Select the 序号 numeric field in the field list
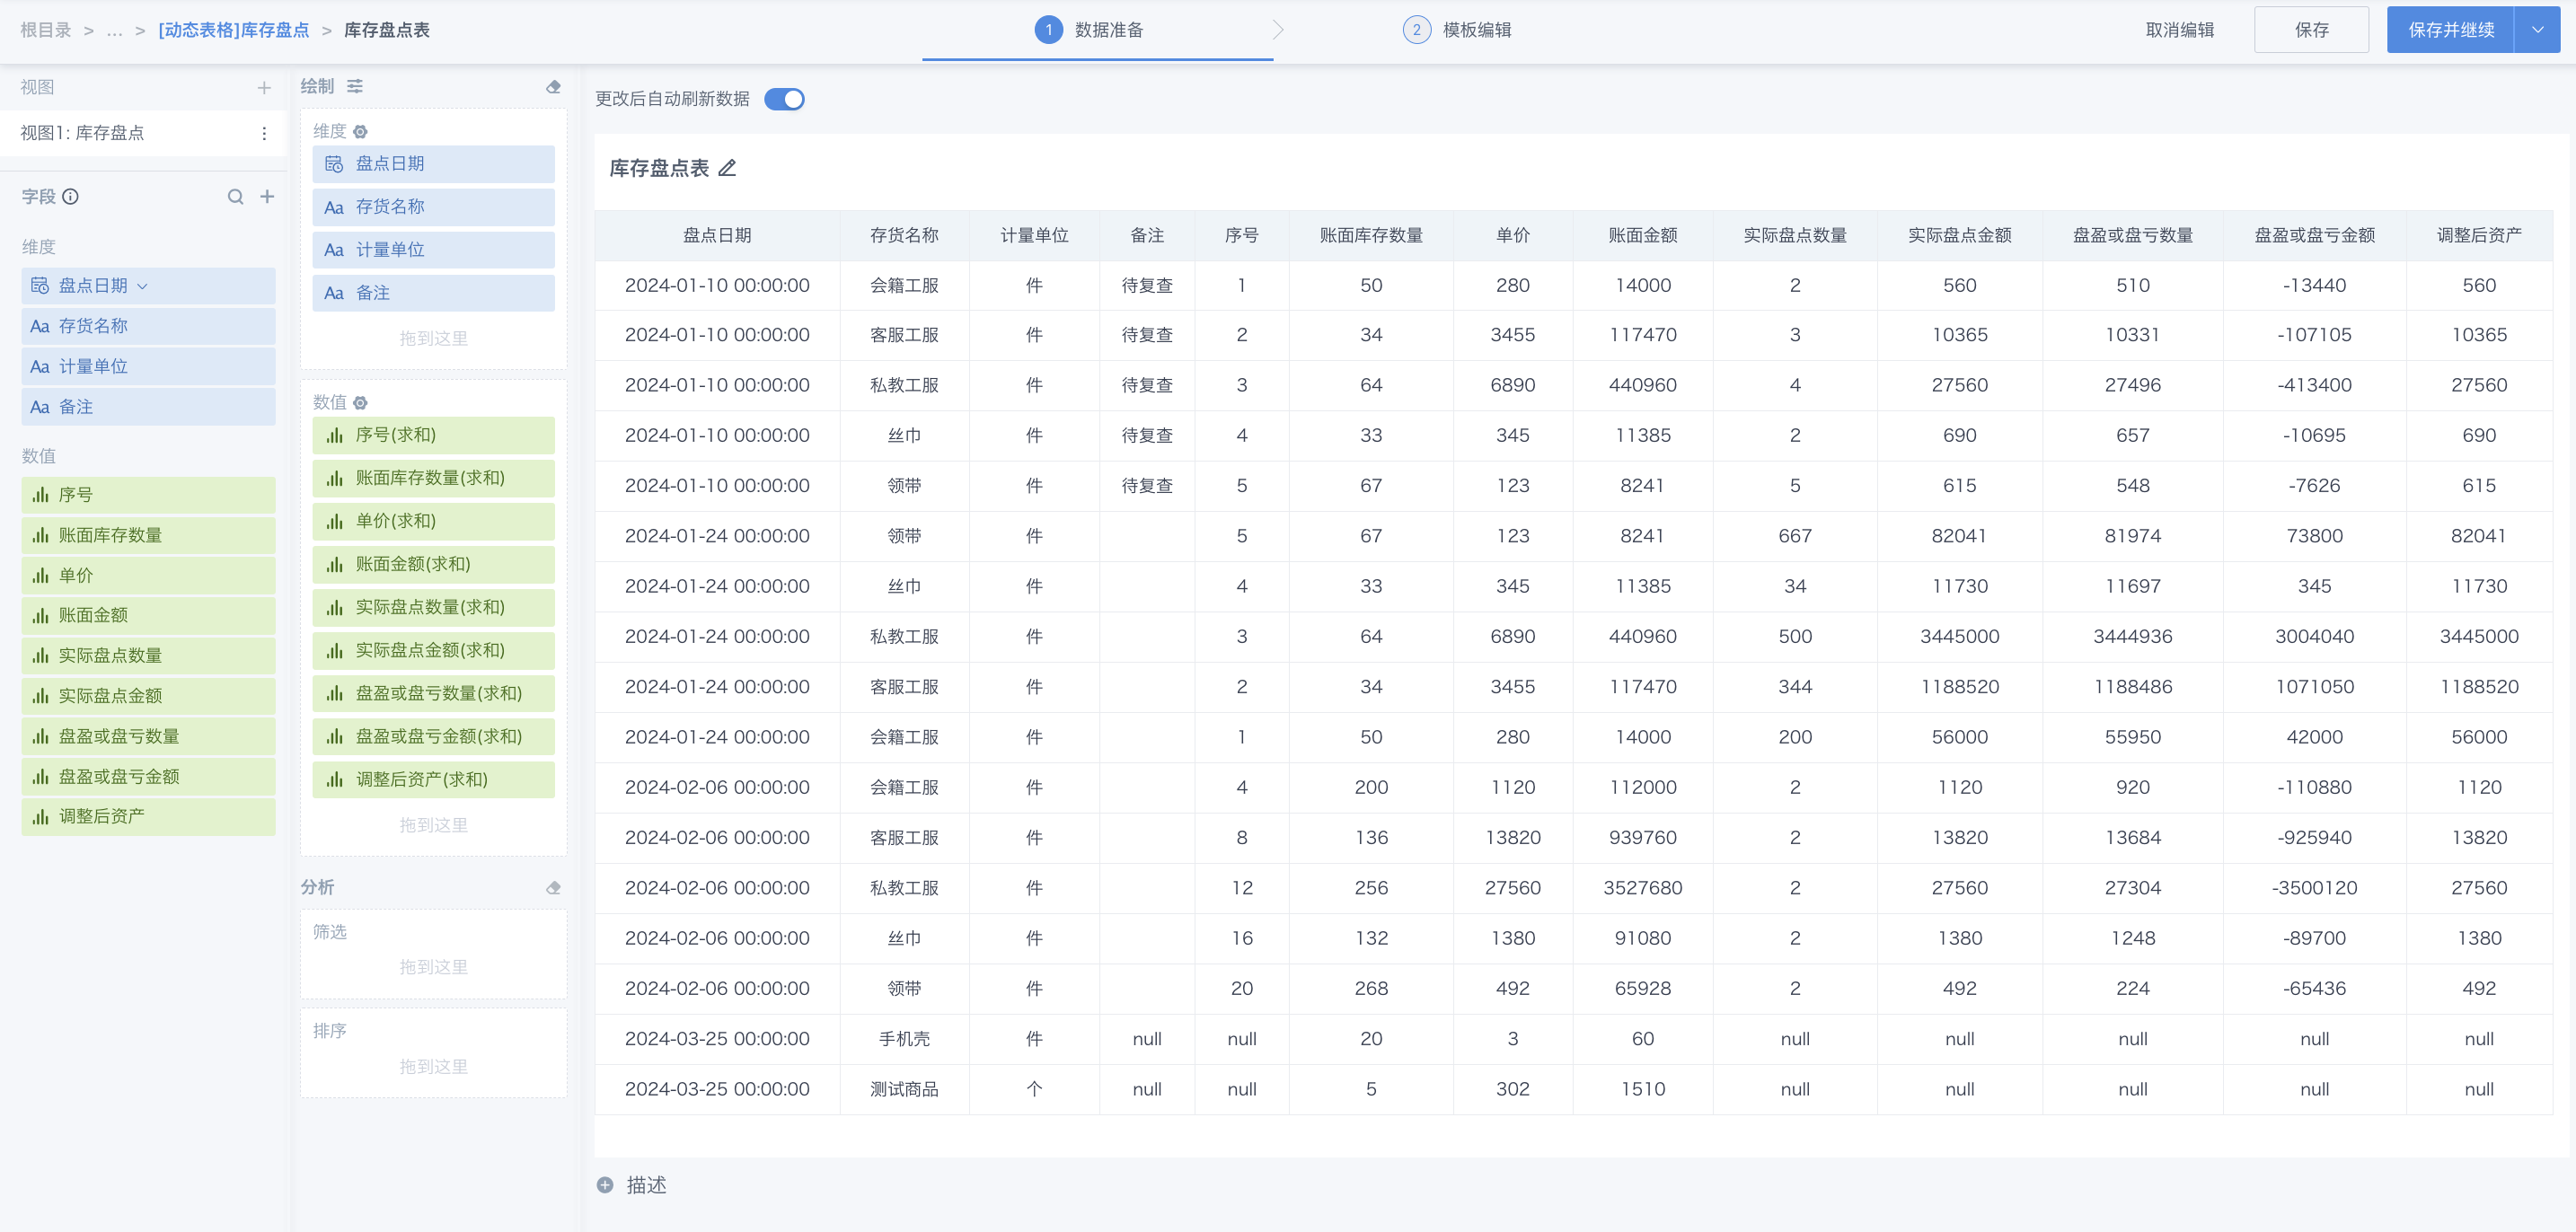 [148, 495]
